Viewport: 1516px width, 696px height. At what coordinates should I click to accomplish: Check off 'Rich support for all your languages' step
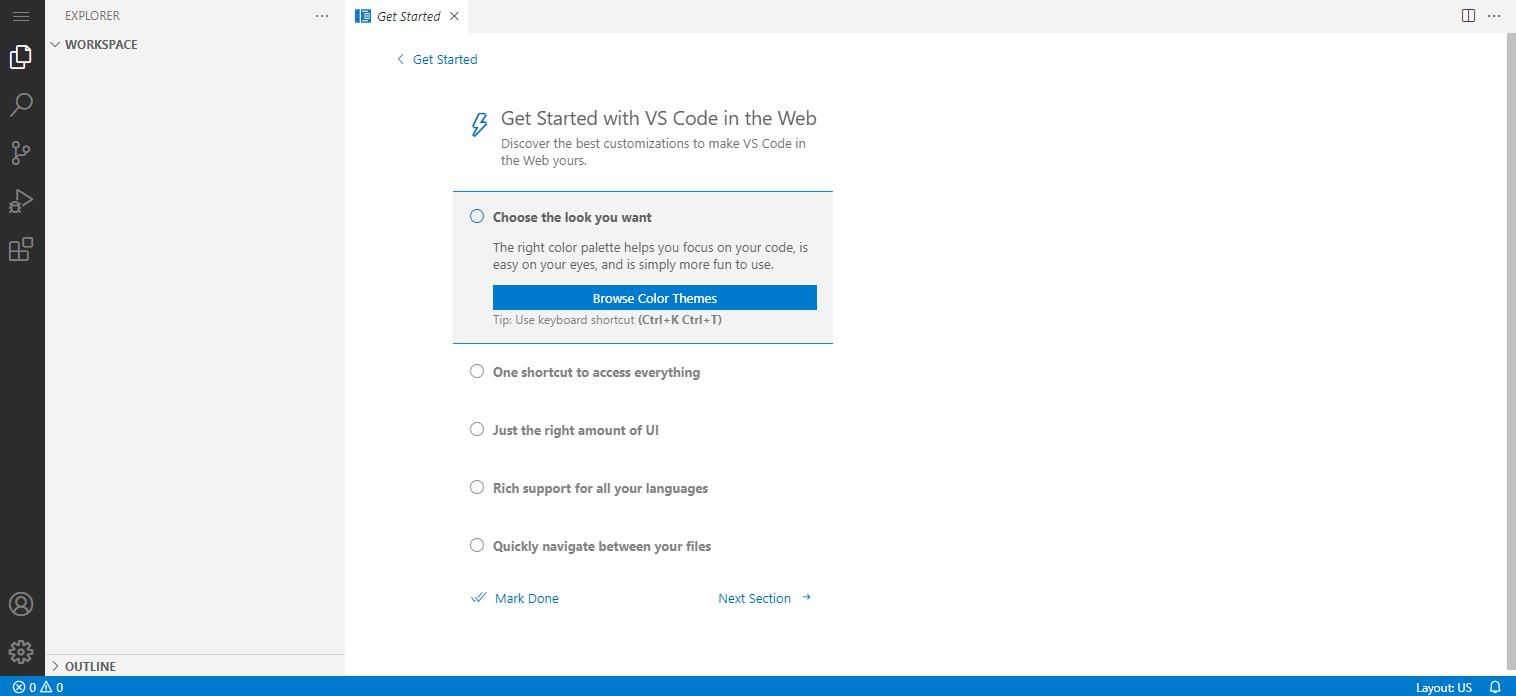477,488
